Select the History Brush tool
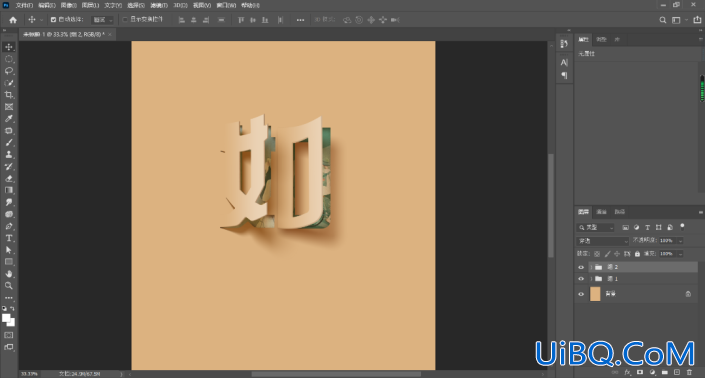705x378 pixels. click(9, 166)
